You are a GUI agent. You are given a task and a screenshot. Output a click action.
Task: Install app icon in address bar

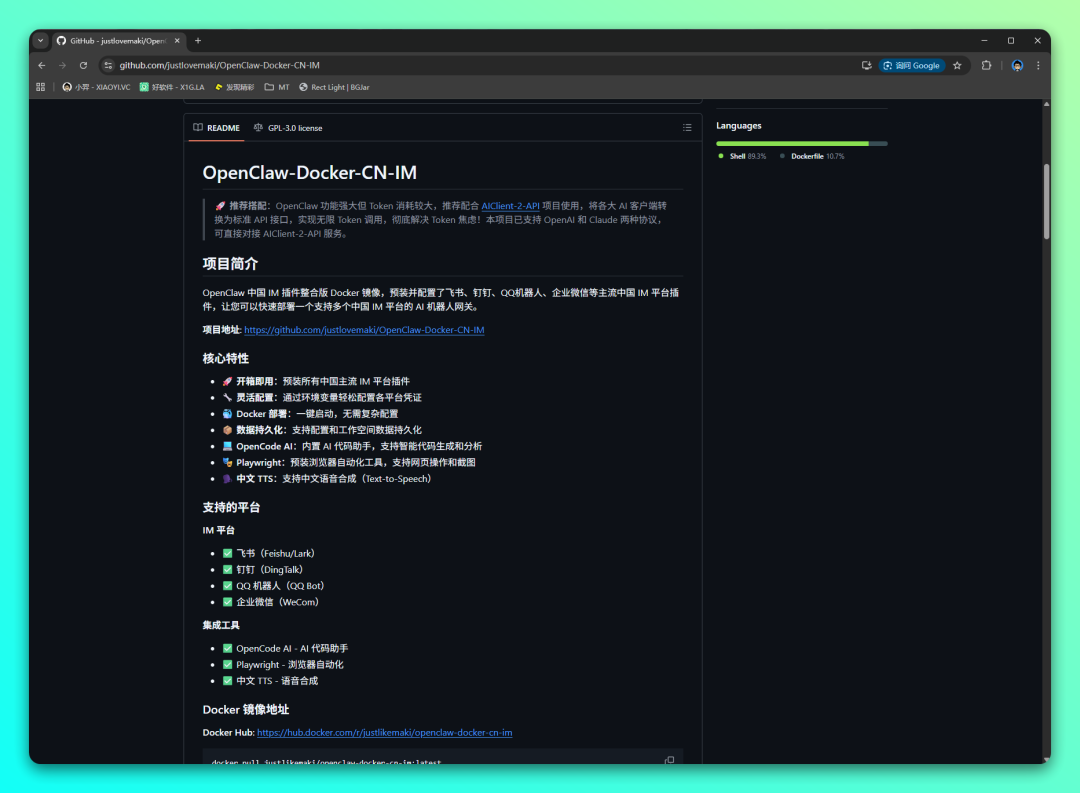(866, 65)
